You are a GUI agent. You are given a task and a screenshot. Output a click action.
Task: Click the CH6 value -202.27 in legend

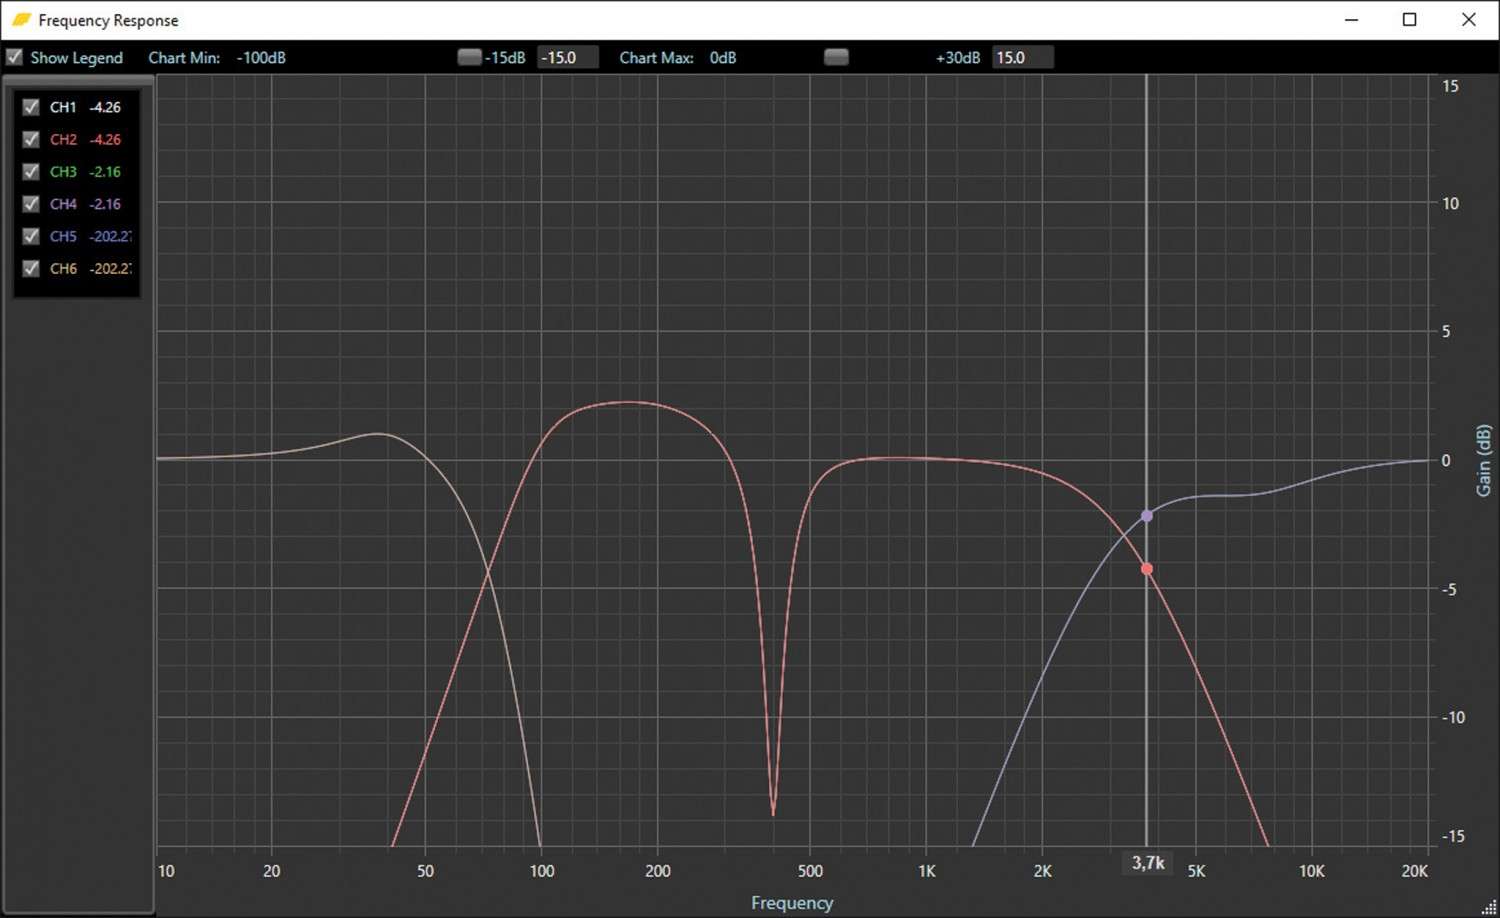[x=110, y=268]
